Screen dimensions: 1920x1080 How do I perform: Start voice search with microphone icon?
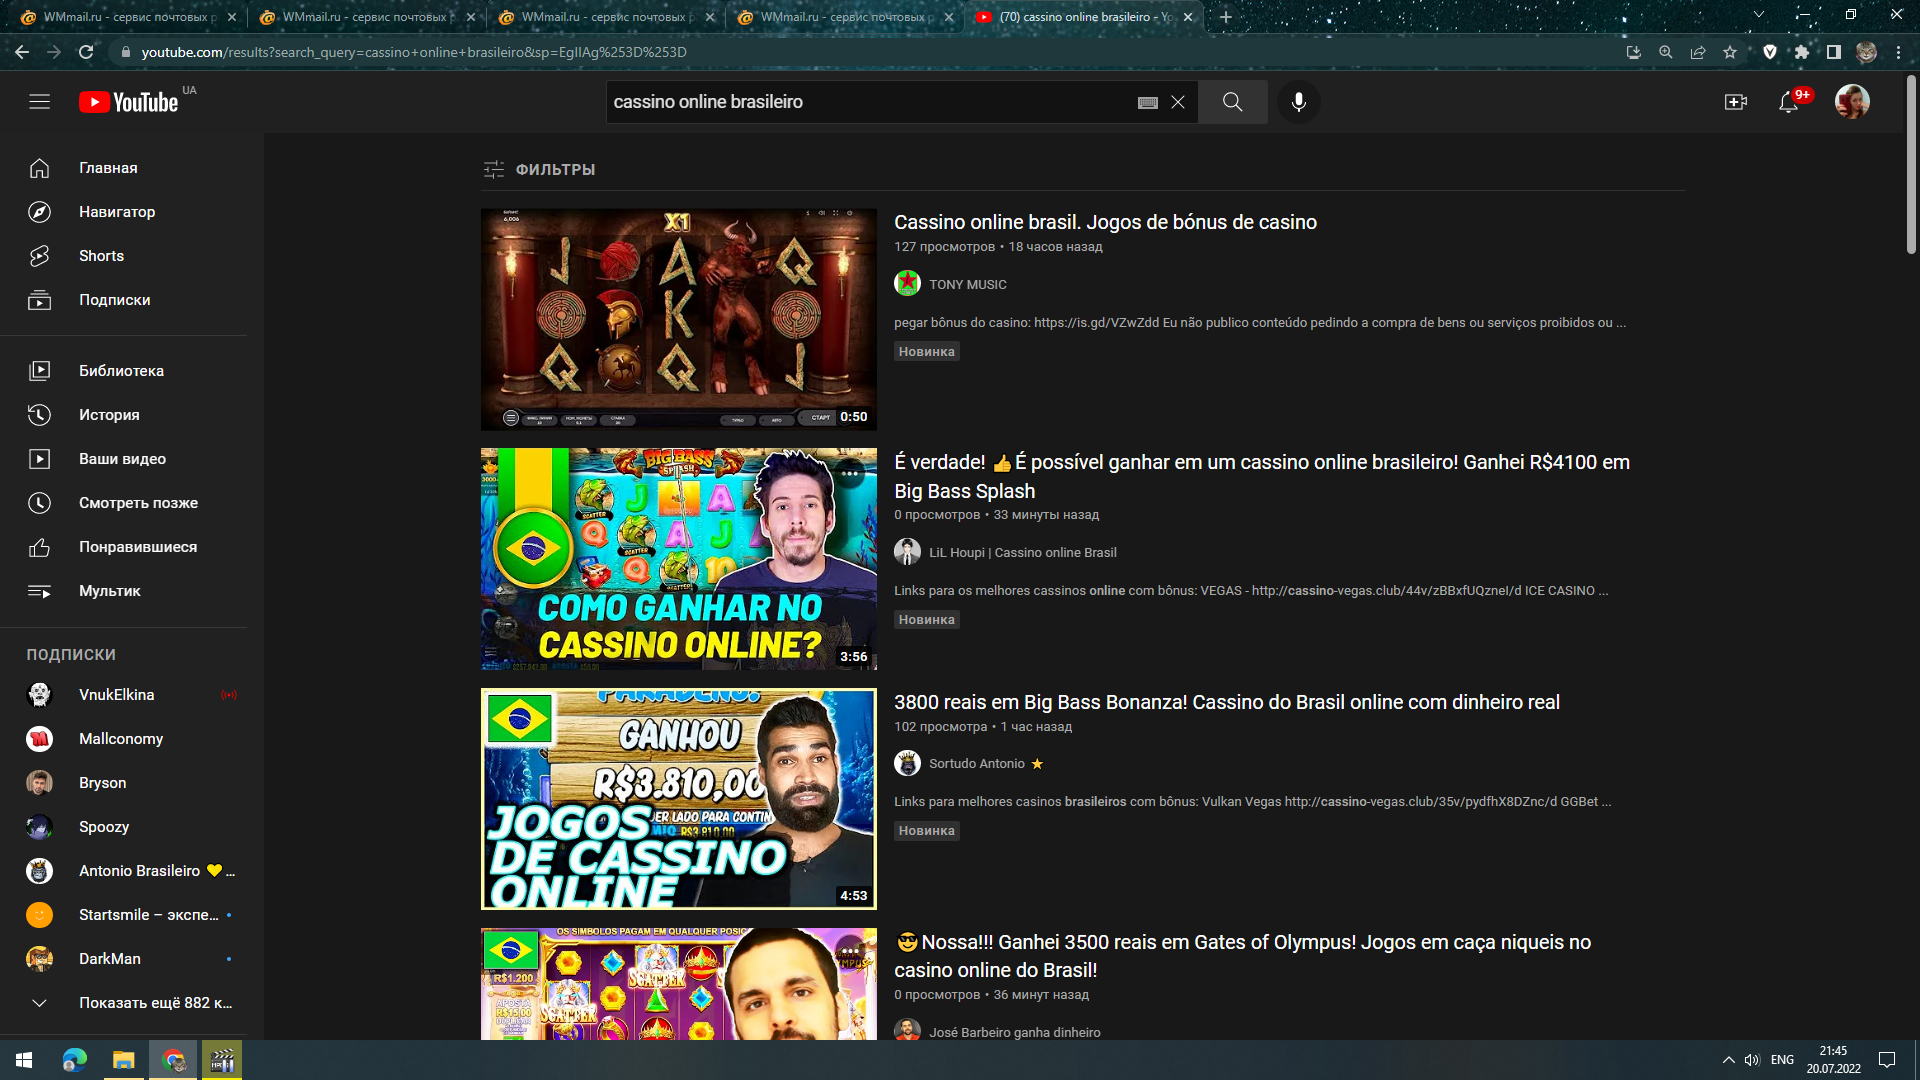coord(1298,102)
